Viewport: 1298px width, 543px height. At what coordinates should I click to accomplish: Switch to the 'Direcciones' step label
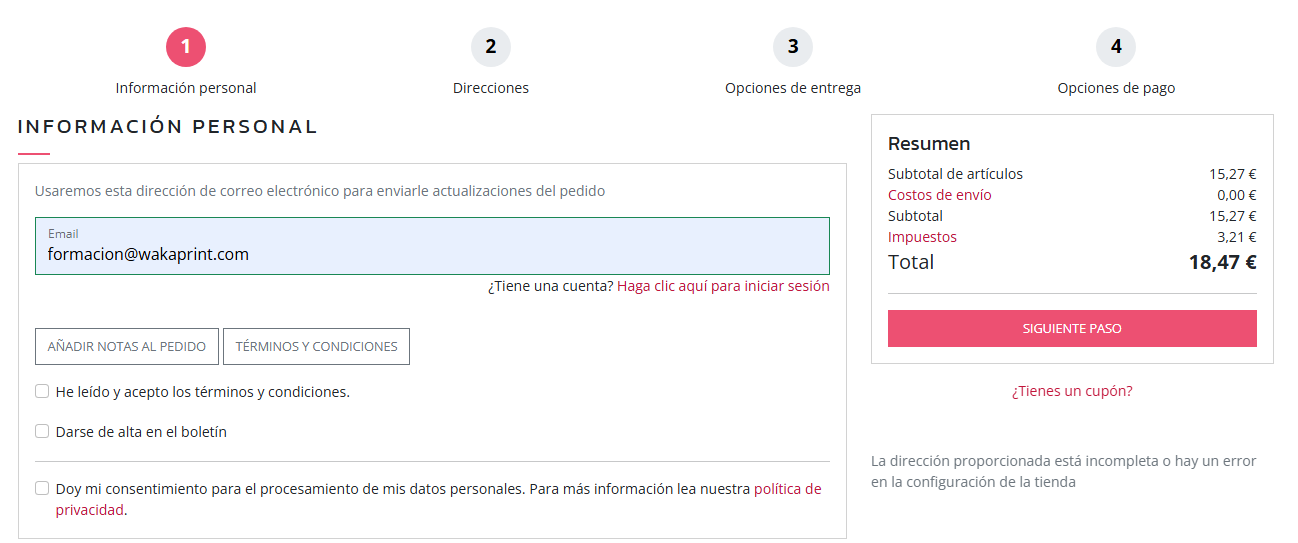click(x=491, y=88)
